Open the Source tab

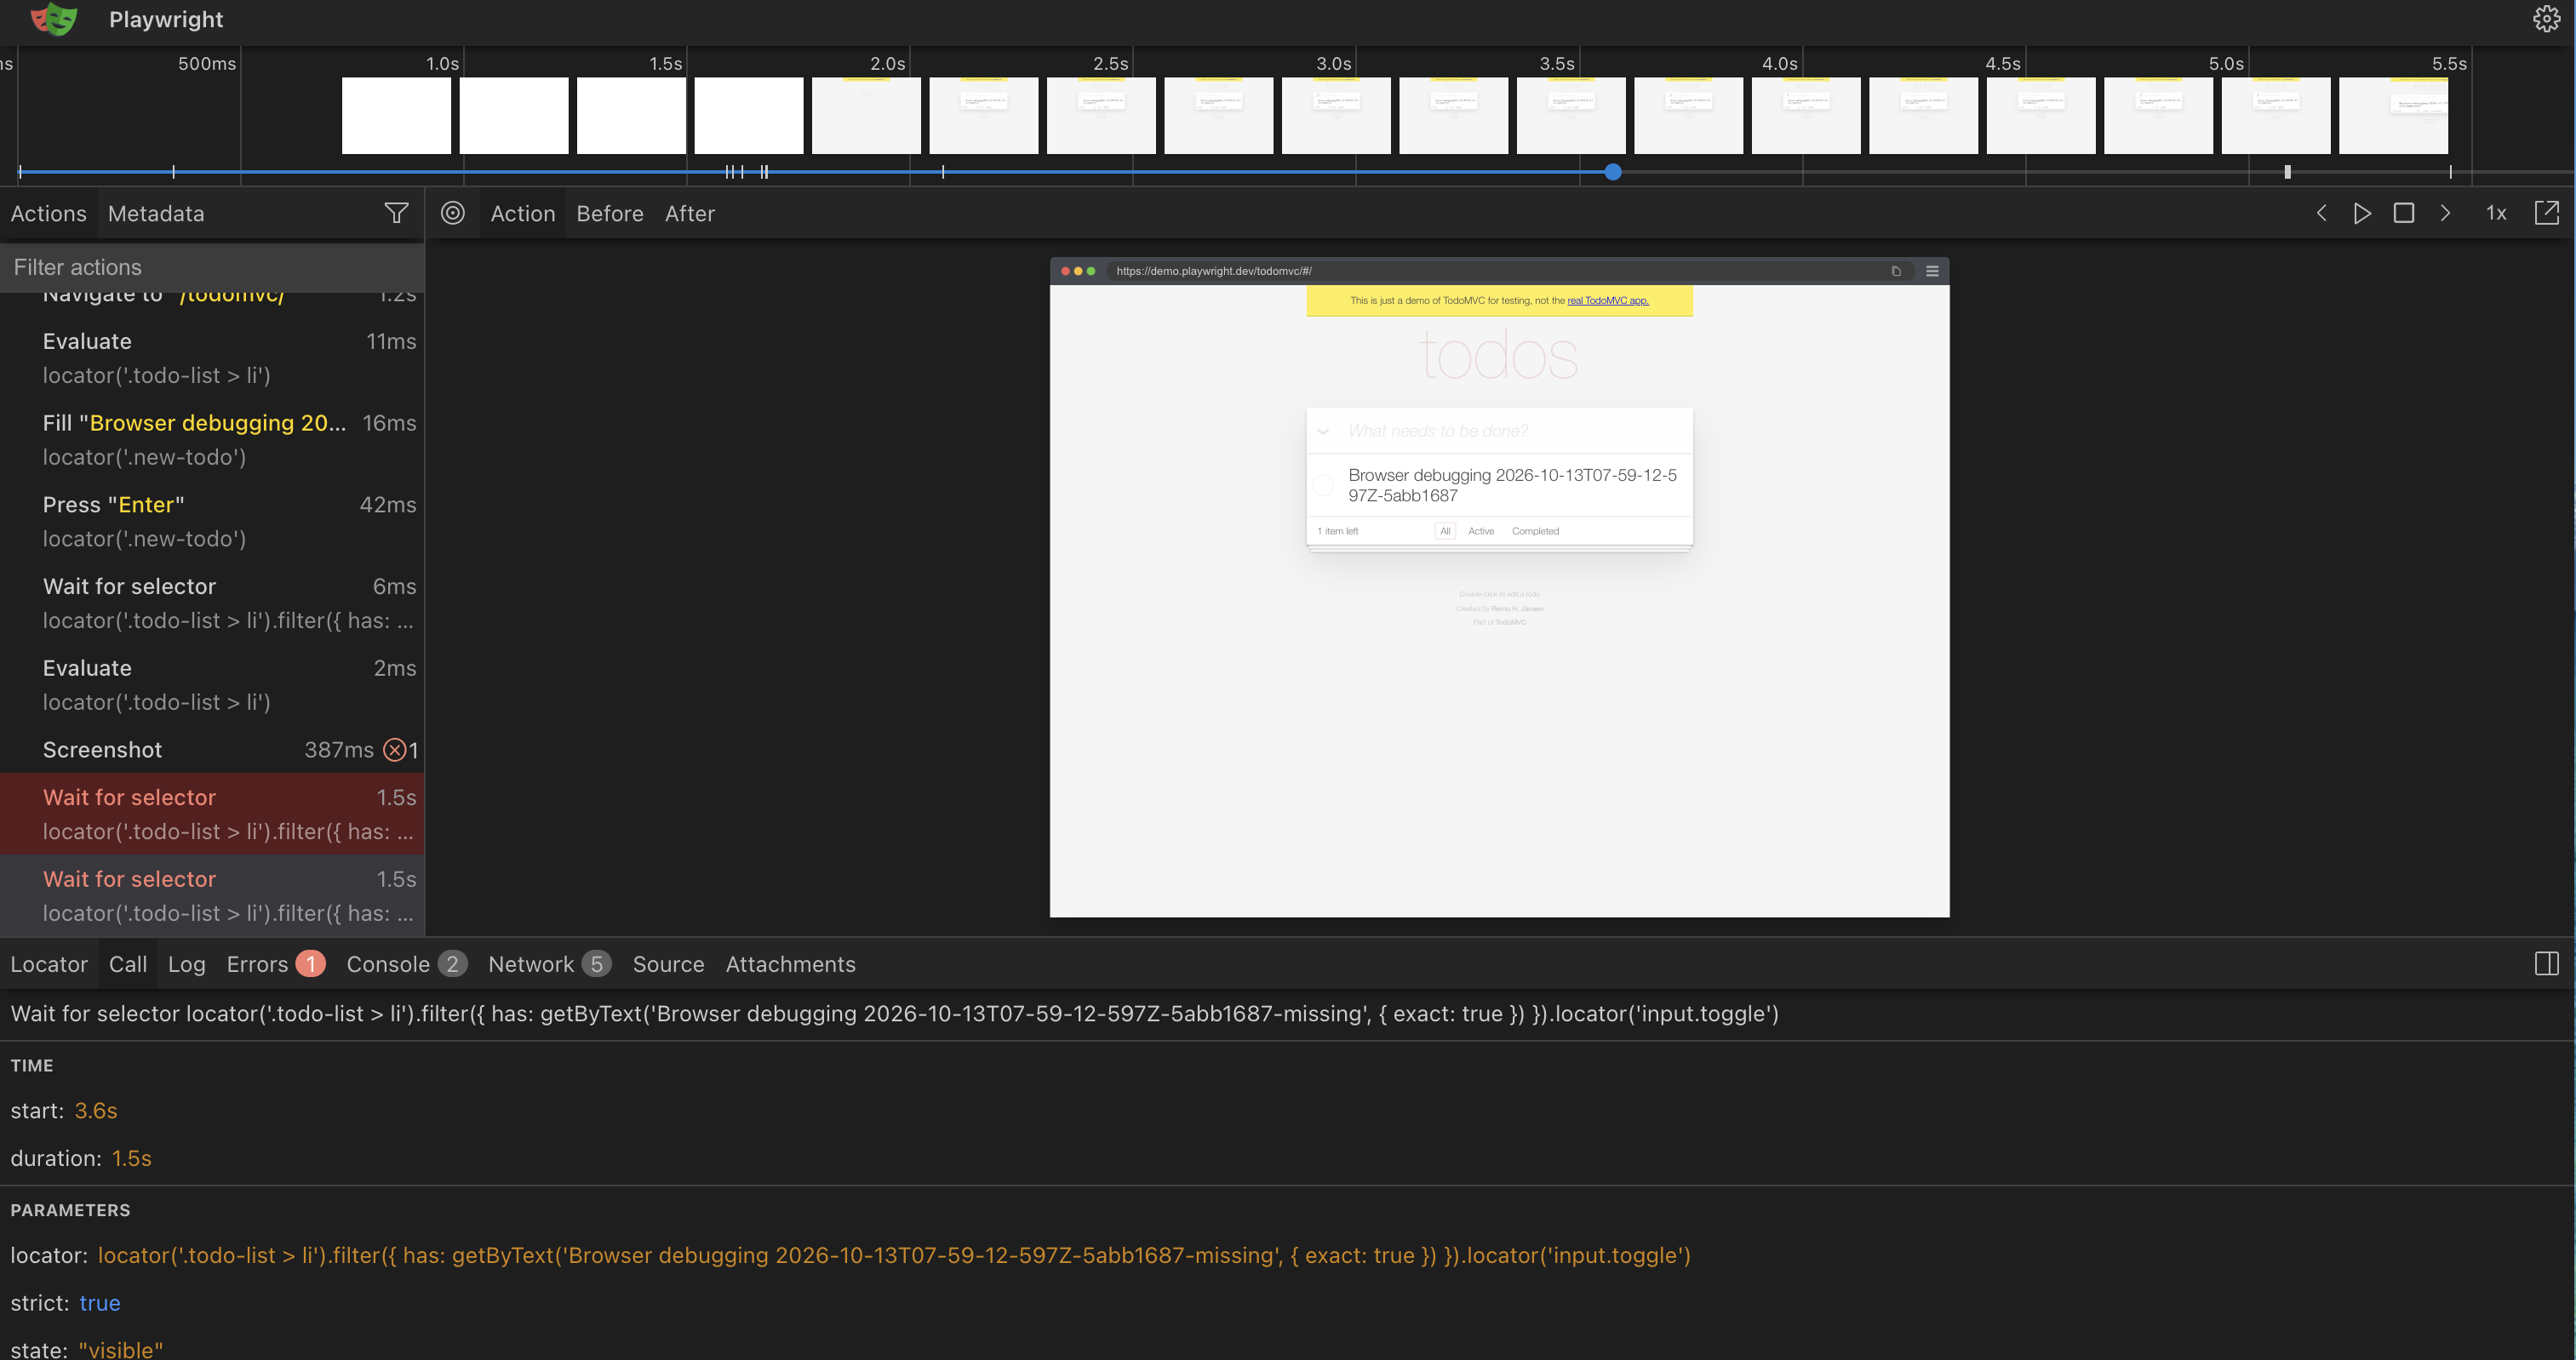668,964
